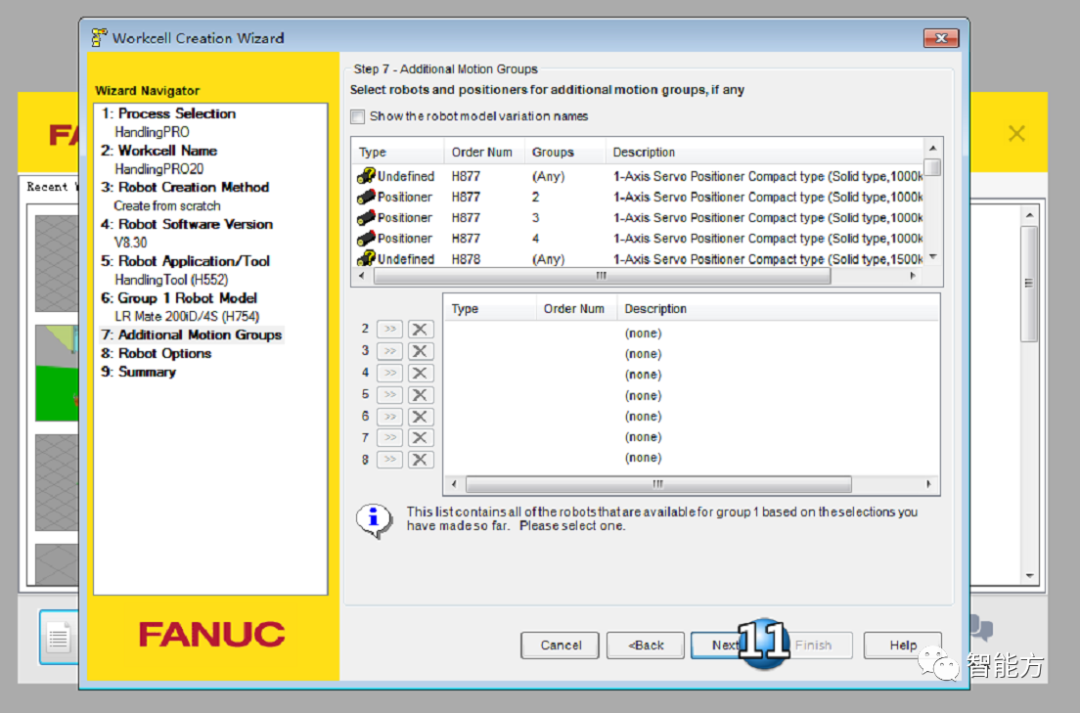Click the add arrow button for motion group 5
The width and height of the screenshot is (1080, 713).
click(390, 395)
